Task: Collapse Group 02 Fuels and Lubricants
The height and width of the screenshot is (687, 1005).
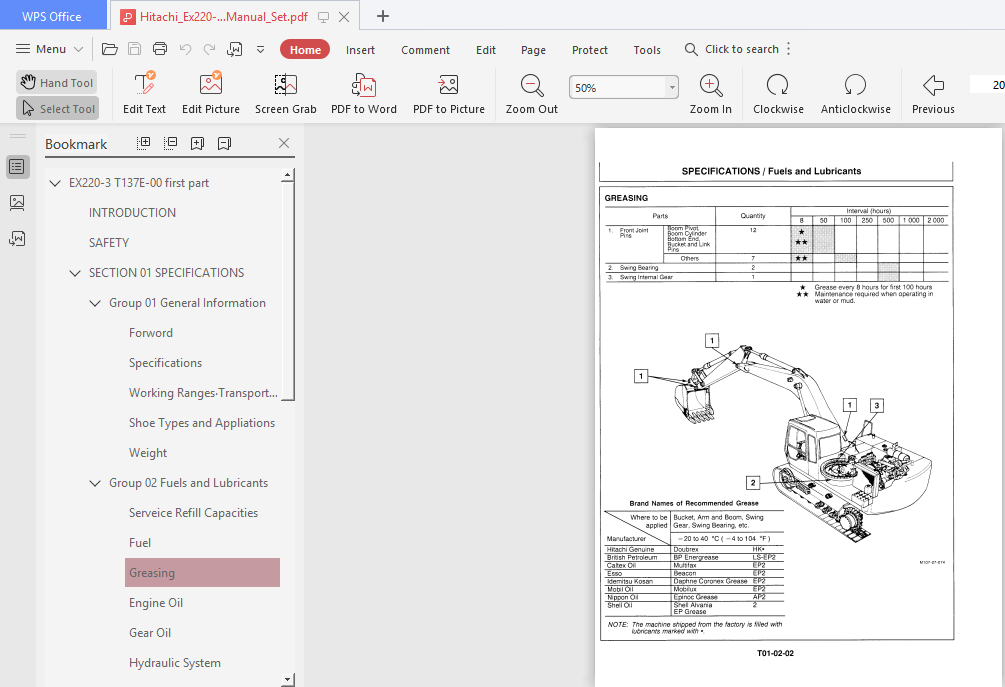Action: click(x=95, y=483)
